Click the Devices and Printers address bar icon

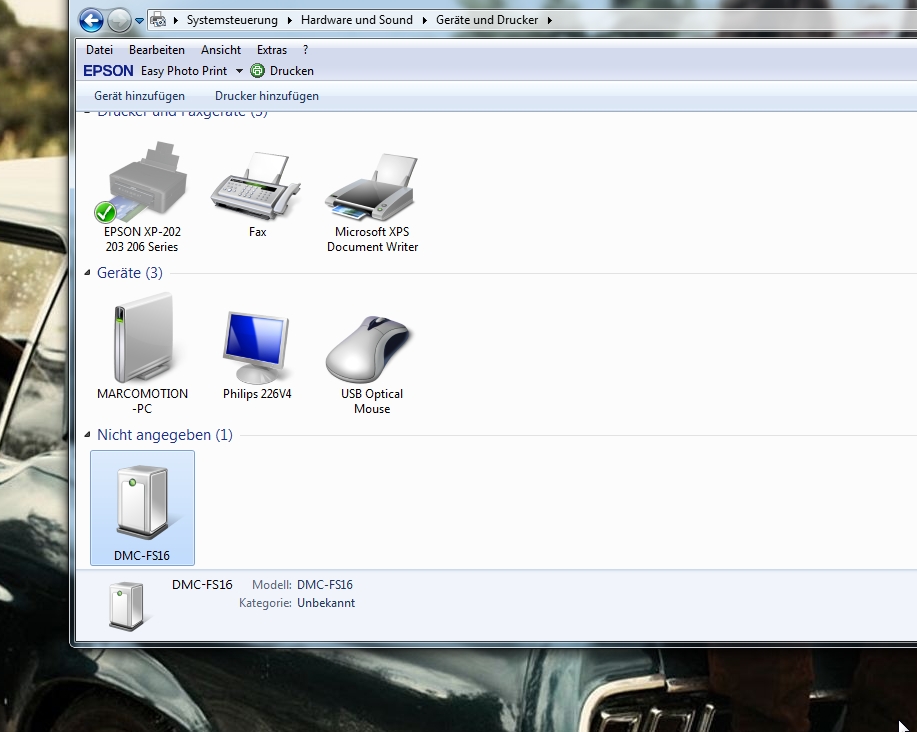pos(158,20)
